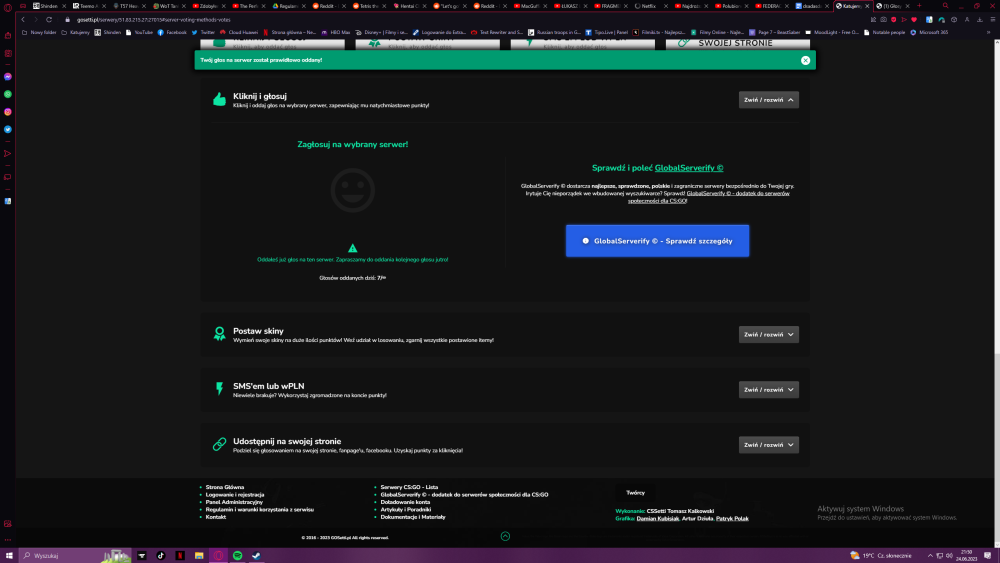Open the player arrow icon in Opera sidebar
The height and width of the screenshot is (563, 1000).
point(8,154)
